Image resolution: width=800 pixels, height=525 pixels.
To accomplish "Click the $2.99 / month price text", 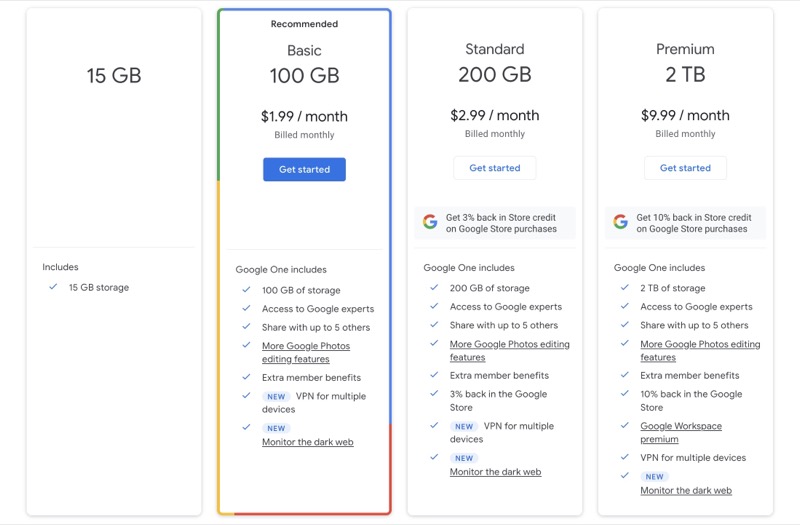I will coord(494,115).
